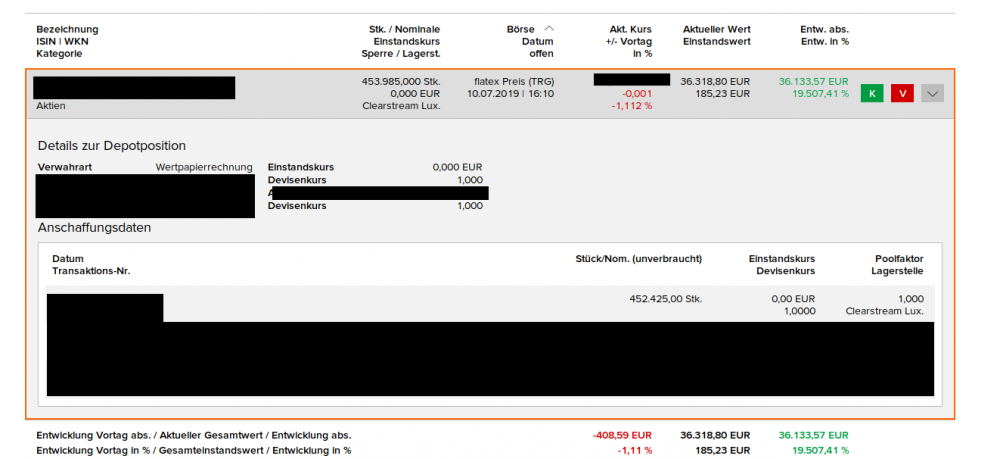Sort by Kategorie column header
The width and height of the screenshot is (1000, 459).
(59, 54)
